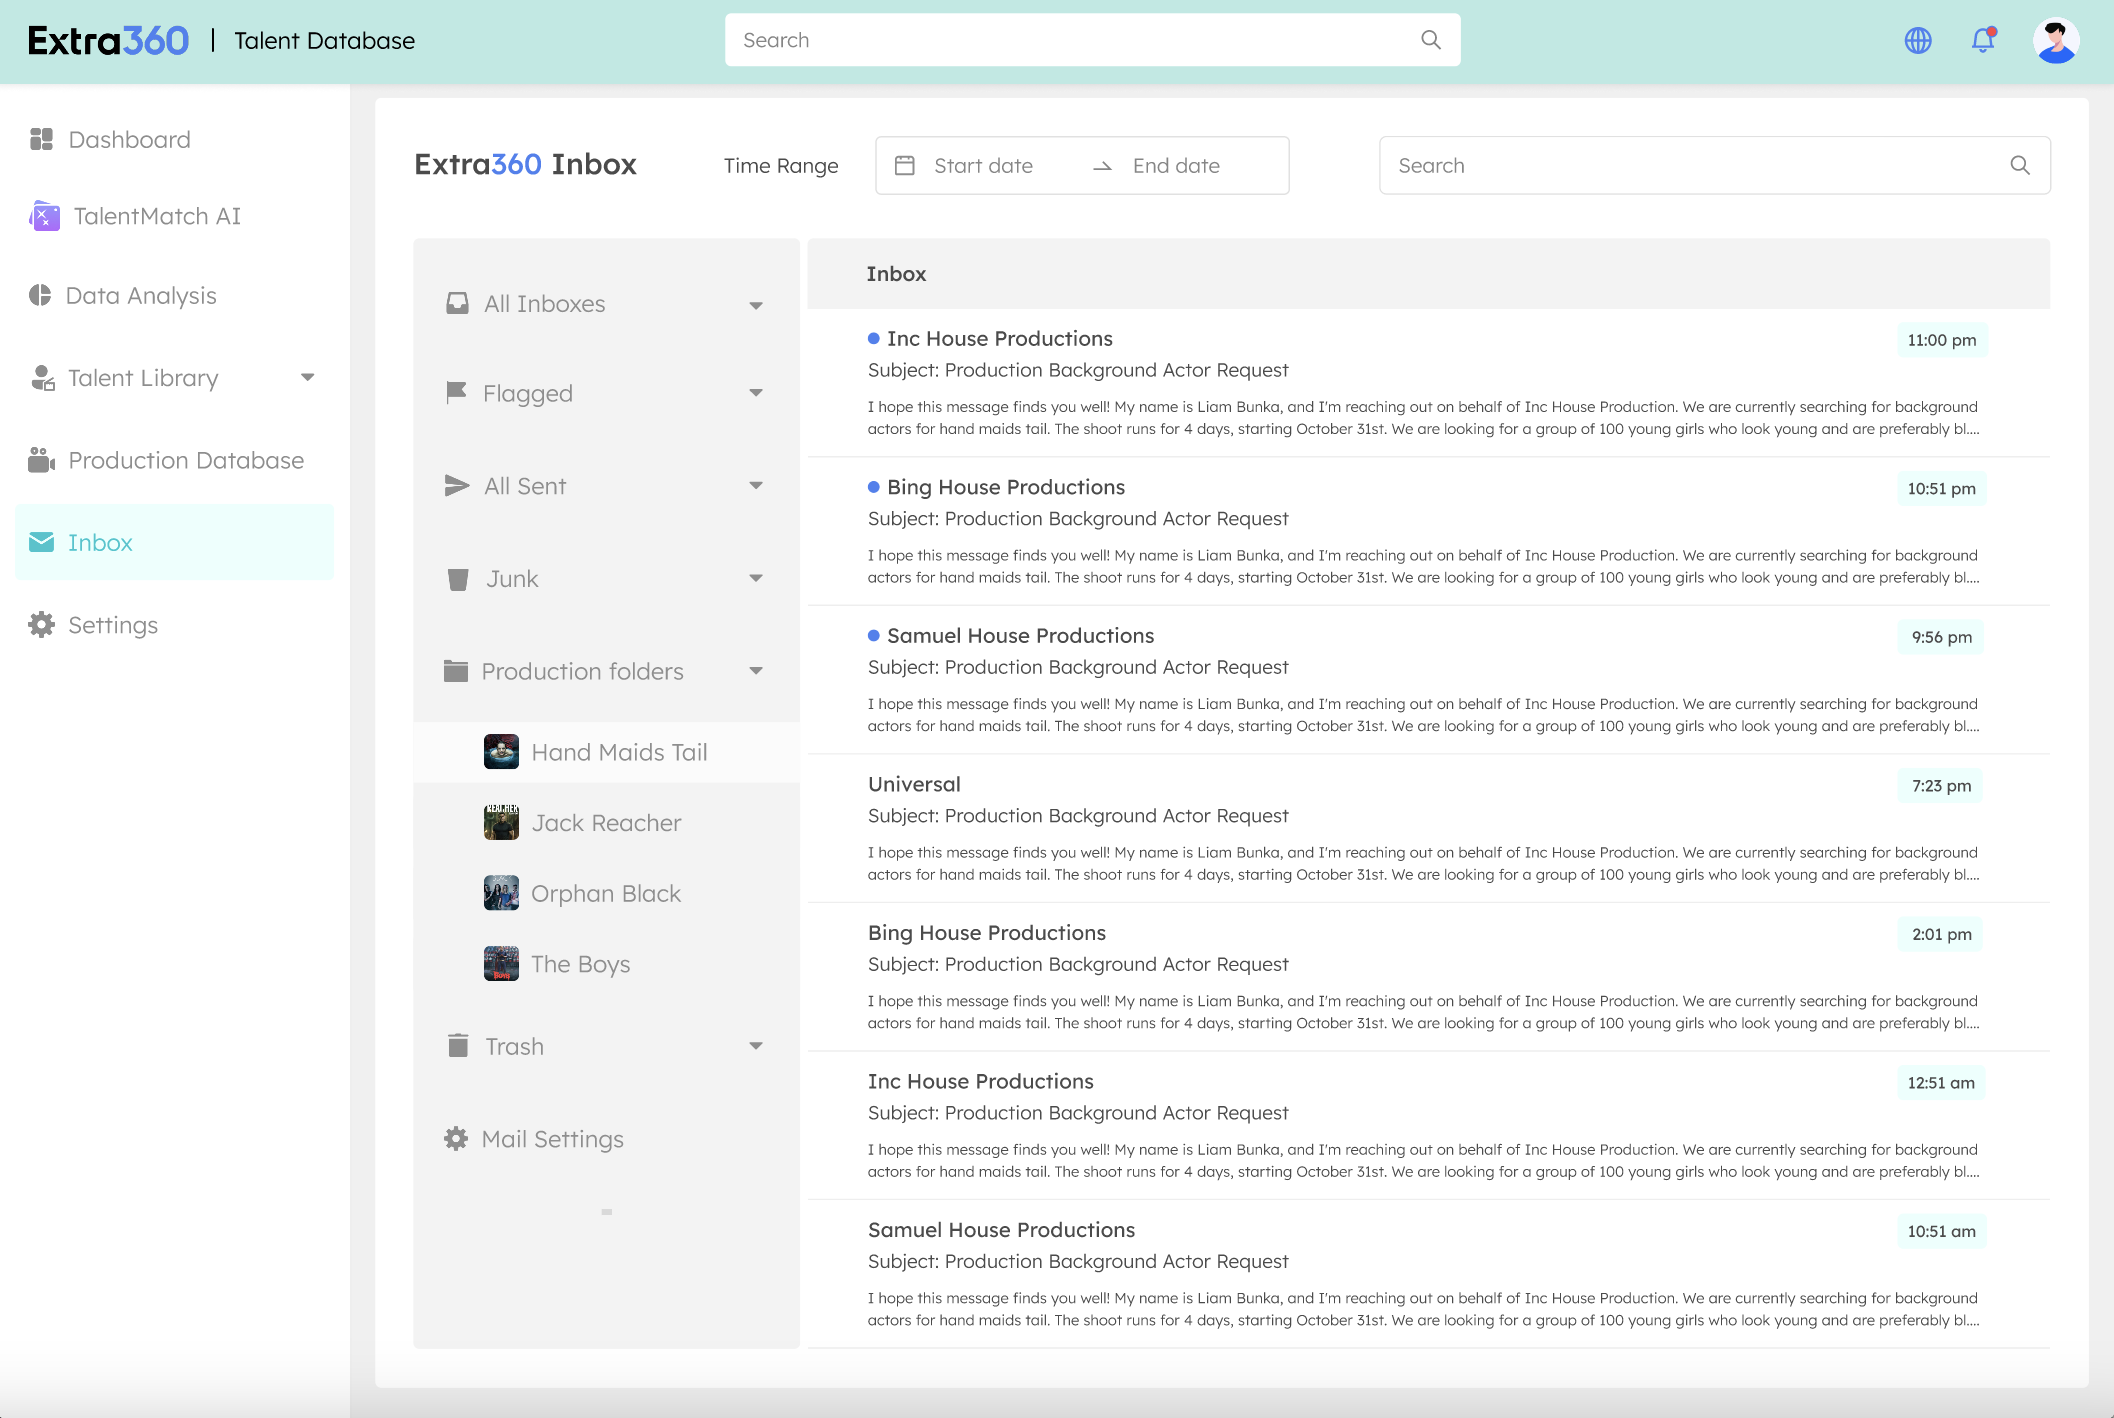Open Settings label in sidebar menu

pyautogui.click(x=113, y=625)
